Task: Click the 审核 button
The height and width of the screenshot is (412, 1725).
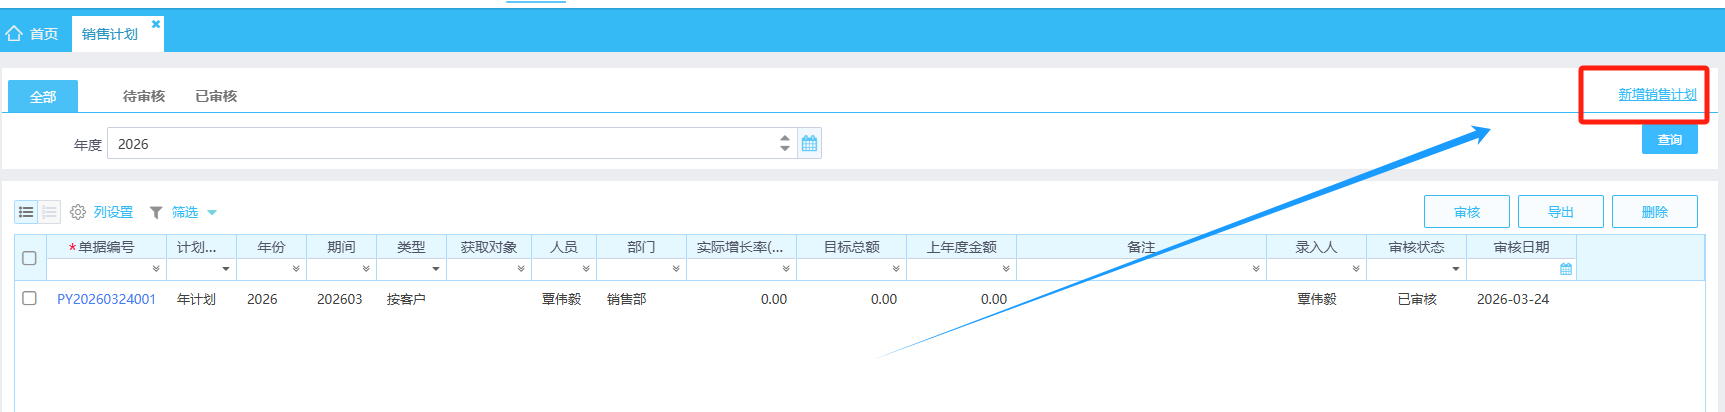Action: click(x=1467, y=212)
